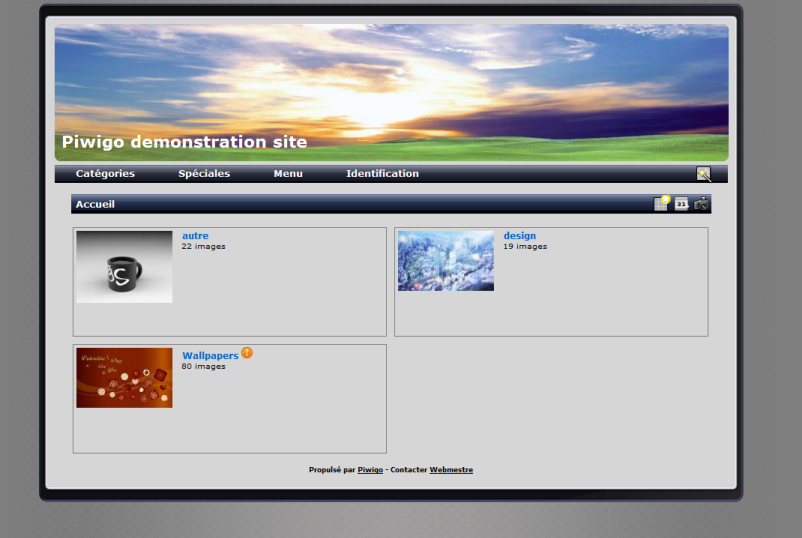802x538 pixels.
Task: Select the Menu item in navigation bar
Action: coord(288,174)
